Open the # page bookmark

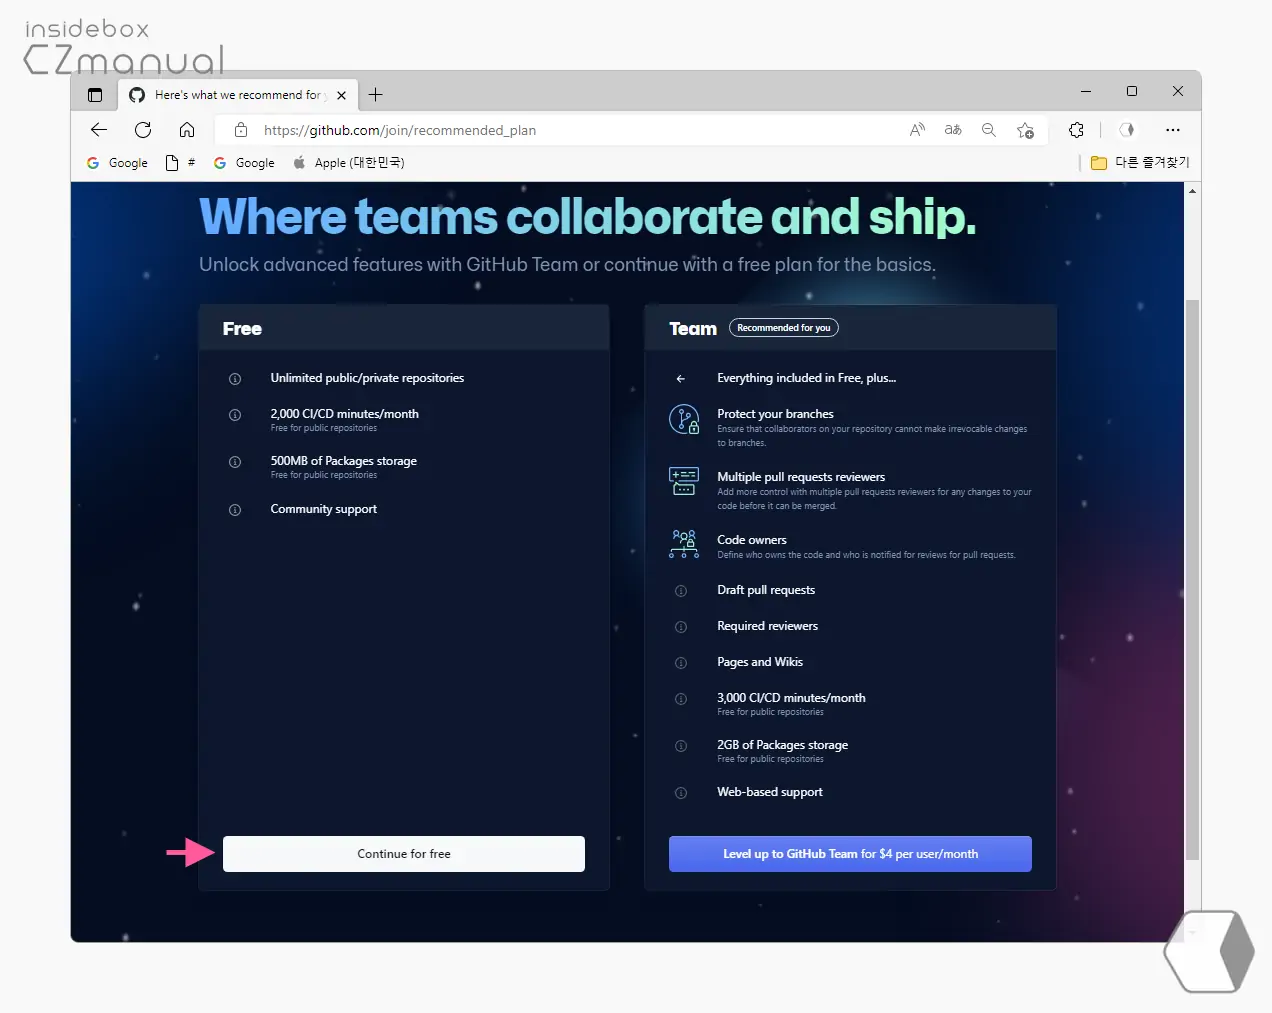(x=180, y=163)
